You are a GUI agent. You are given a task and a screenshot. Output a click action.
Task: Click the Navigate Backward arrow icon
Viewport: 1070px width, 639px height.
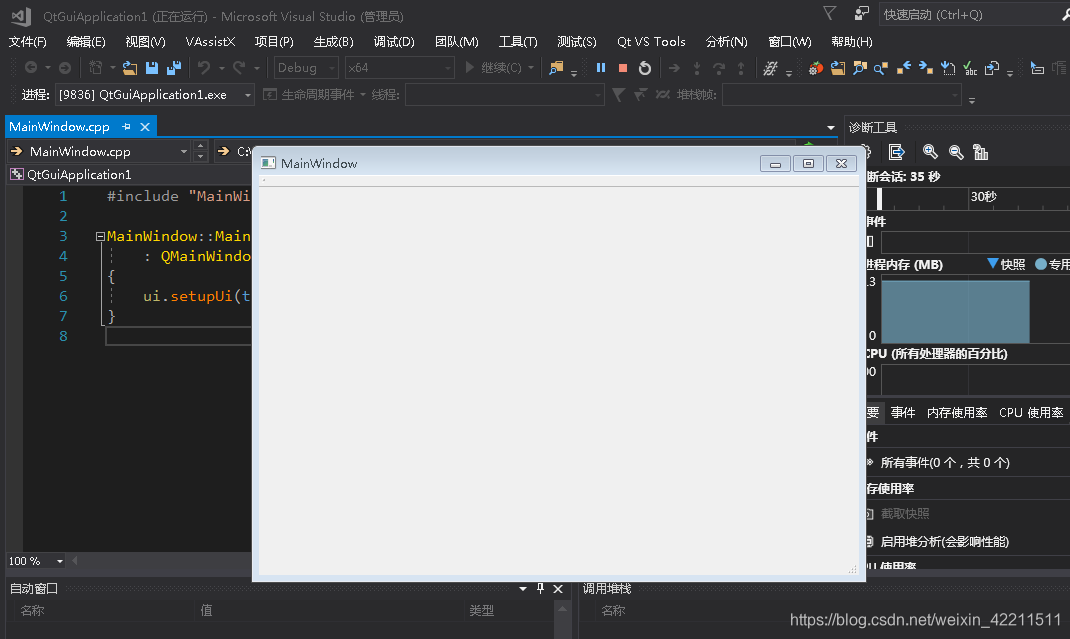point(31,68)
